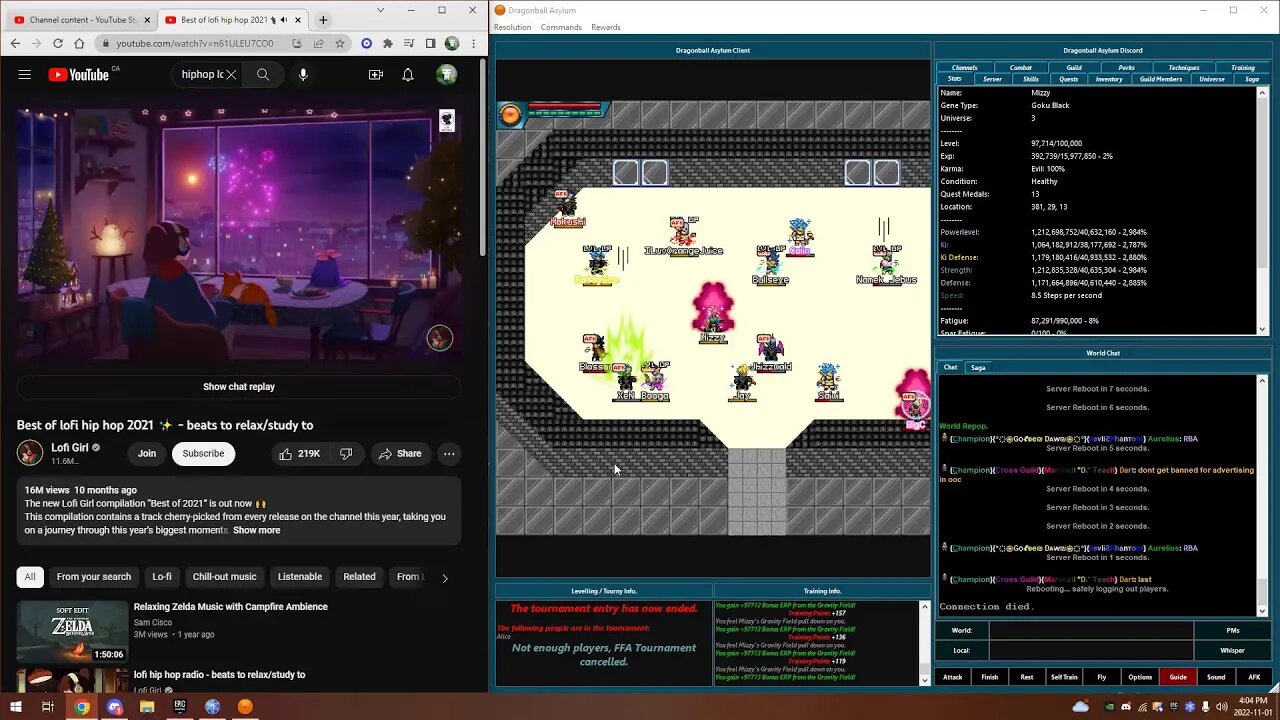Click the Self Train button

click(1064, 677)
